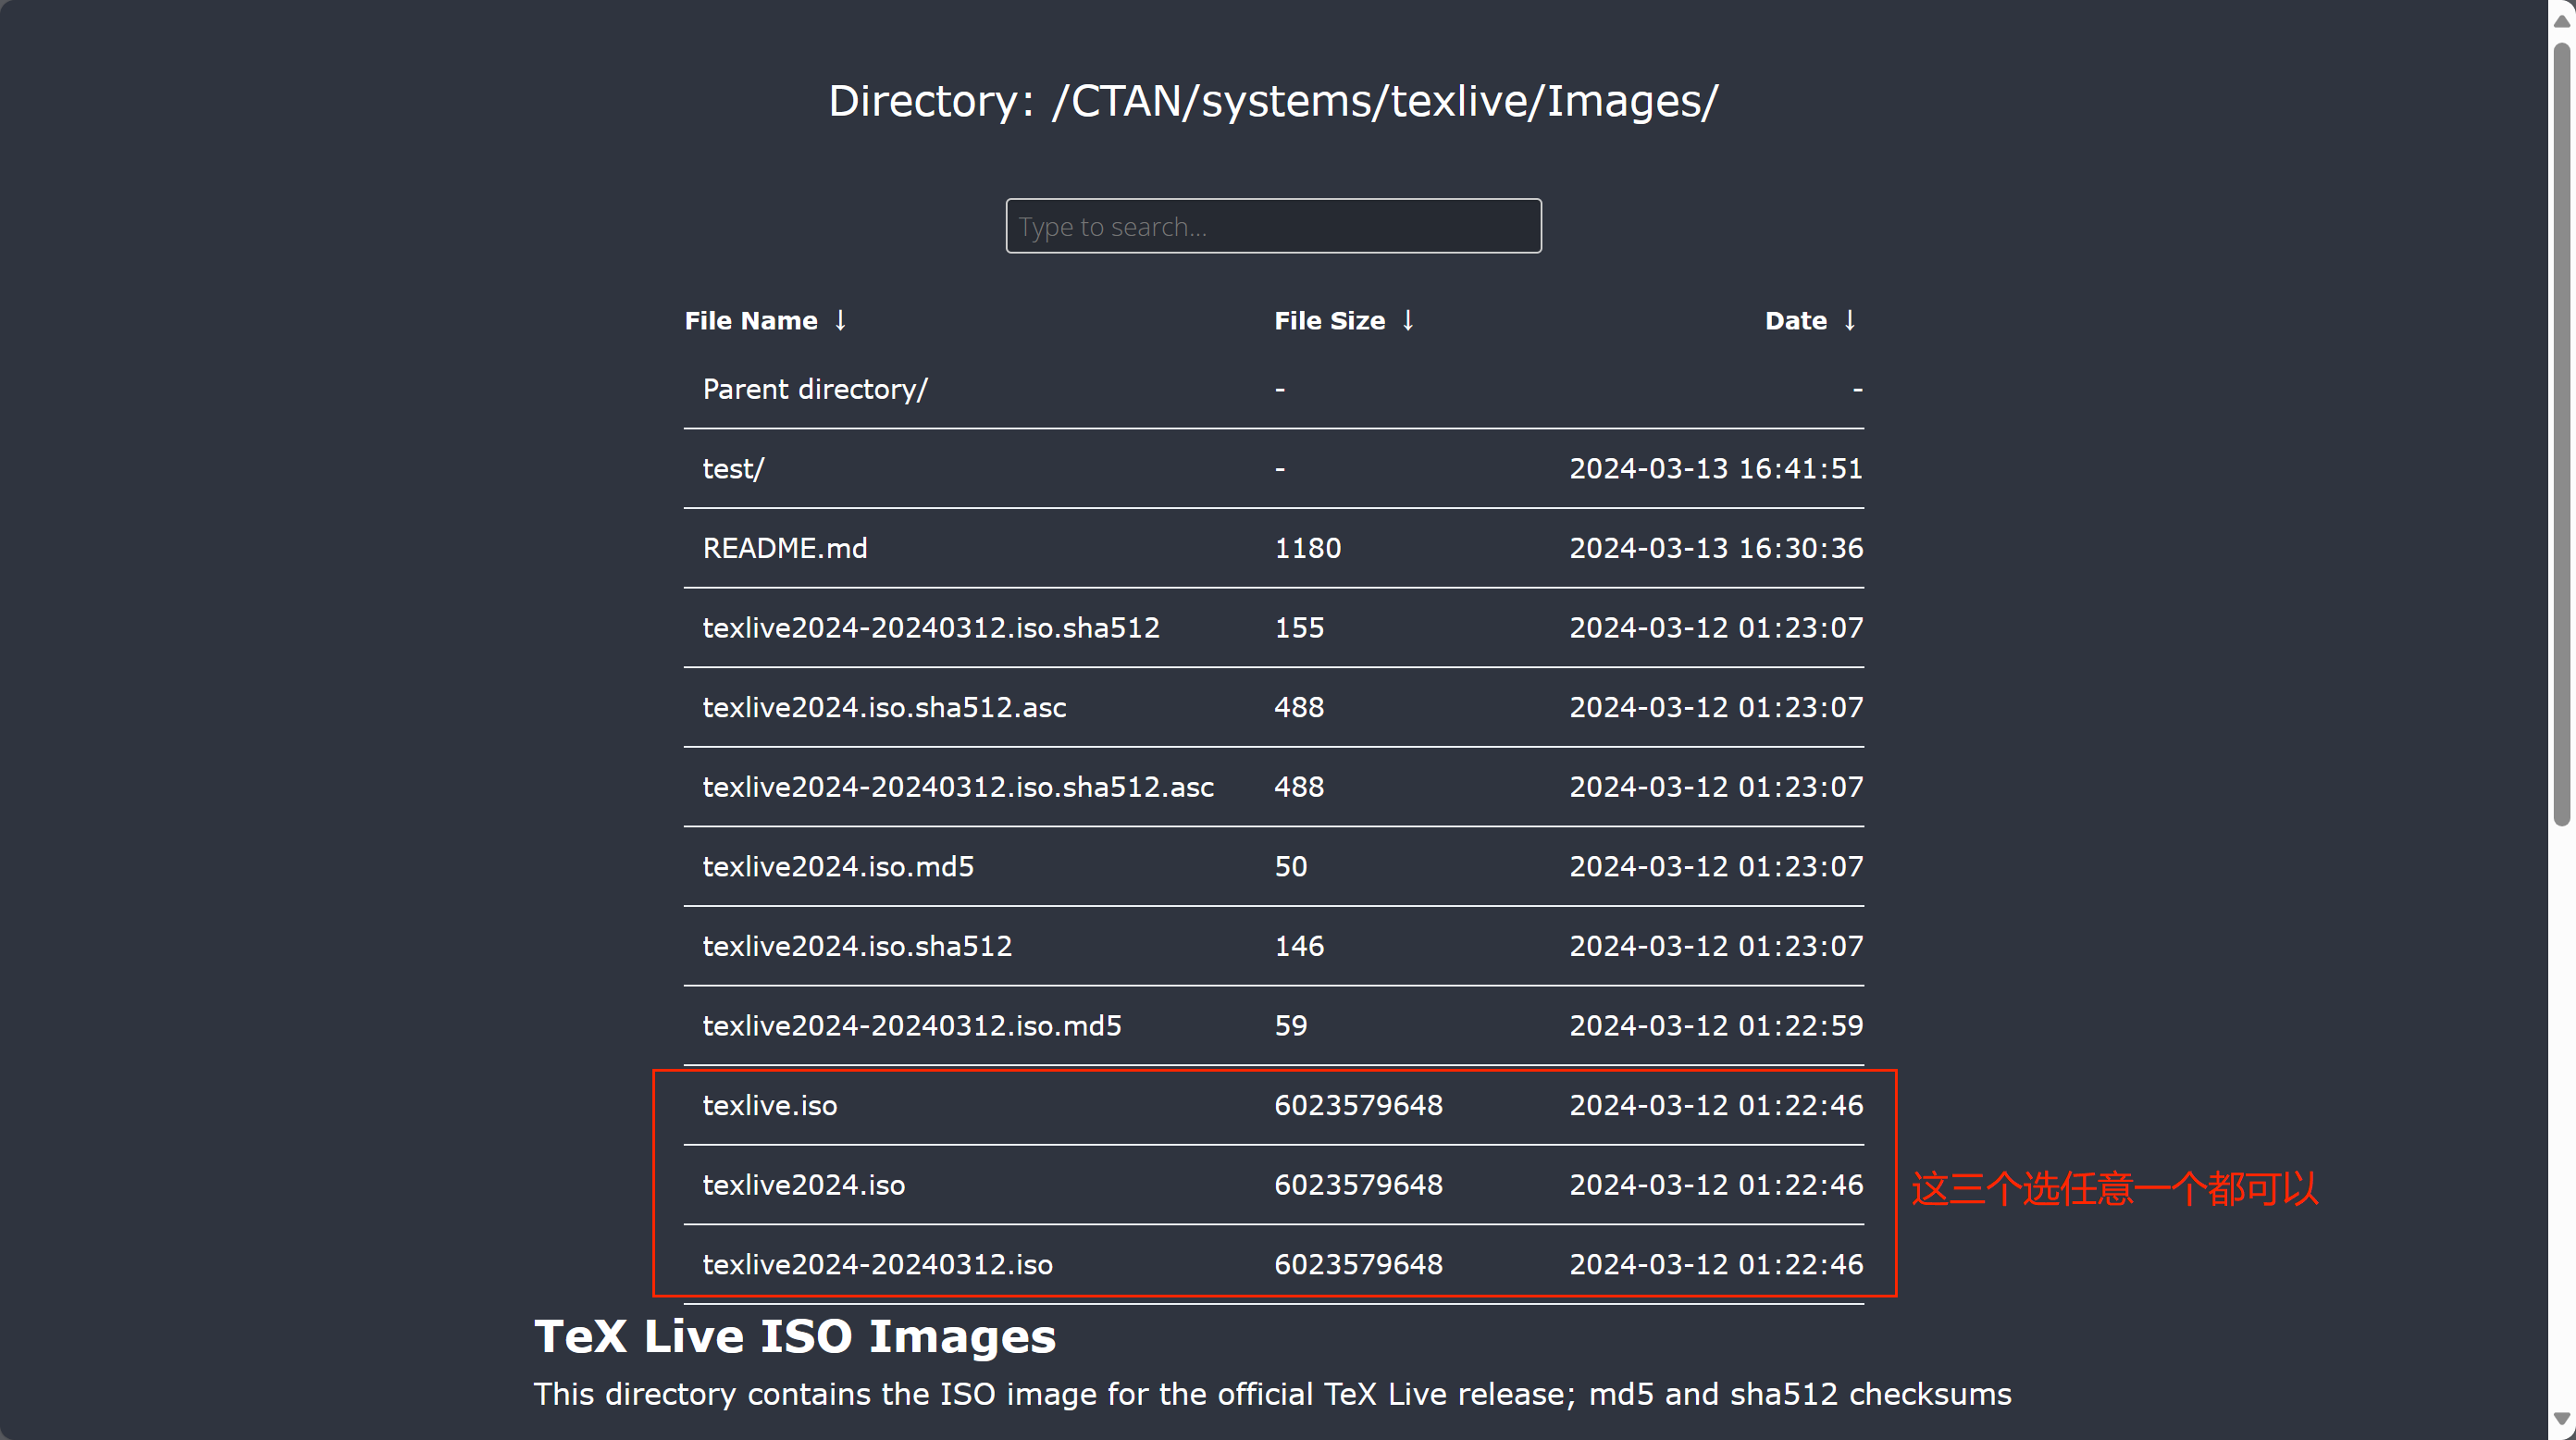Download texlive2024.iso file
Viewport: 2576px width, 1440px height.
pos(803,1185)
